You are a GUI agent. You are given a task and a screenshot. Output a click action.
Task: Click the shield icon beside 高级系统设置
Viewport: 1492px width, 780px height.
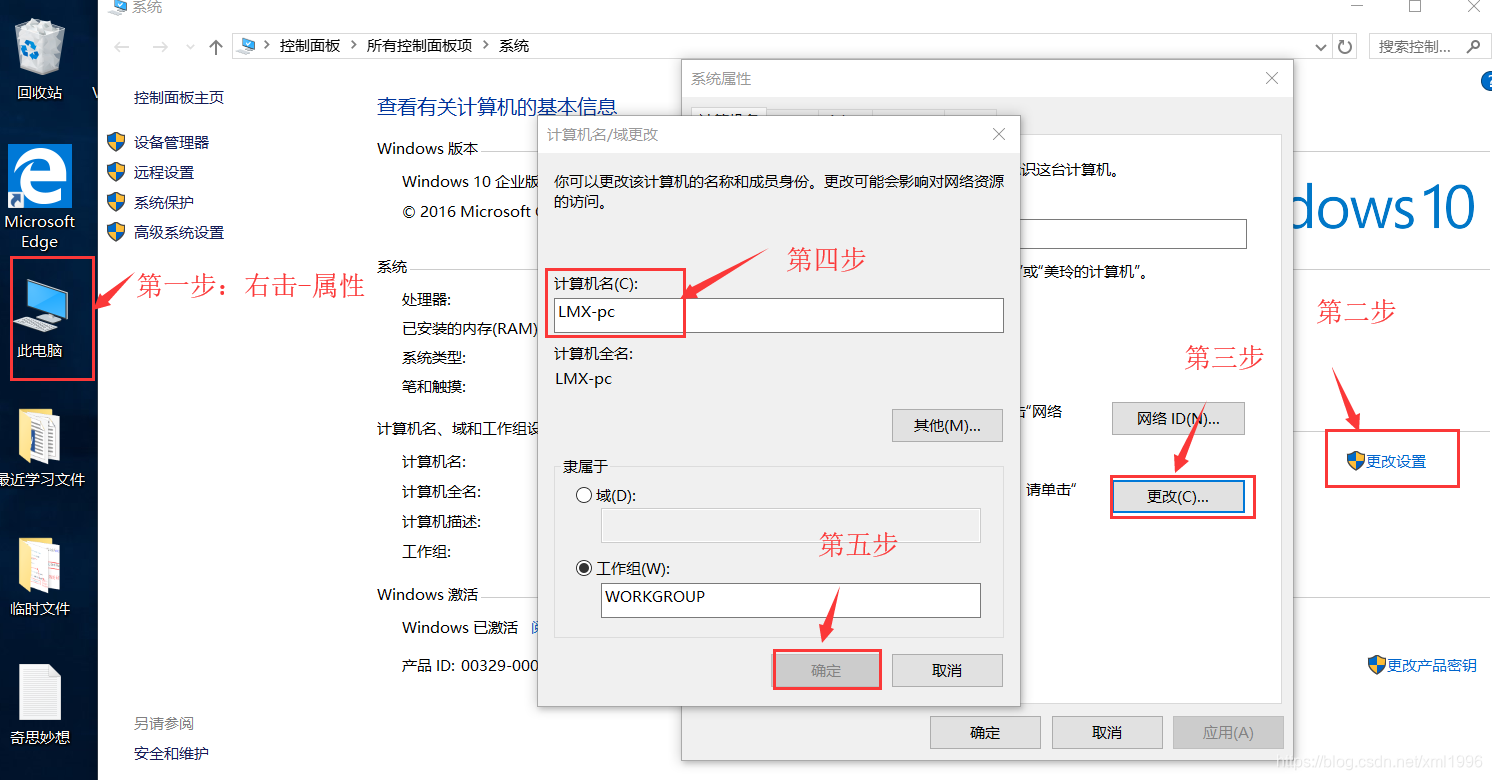[116, 232]
